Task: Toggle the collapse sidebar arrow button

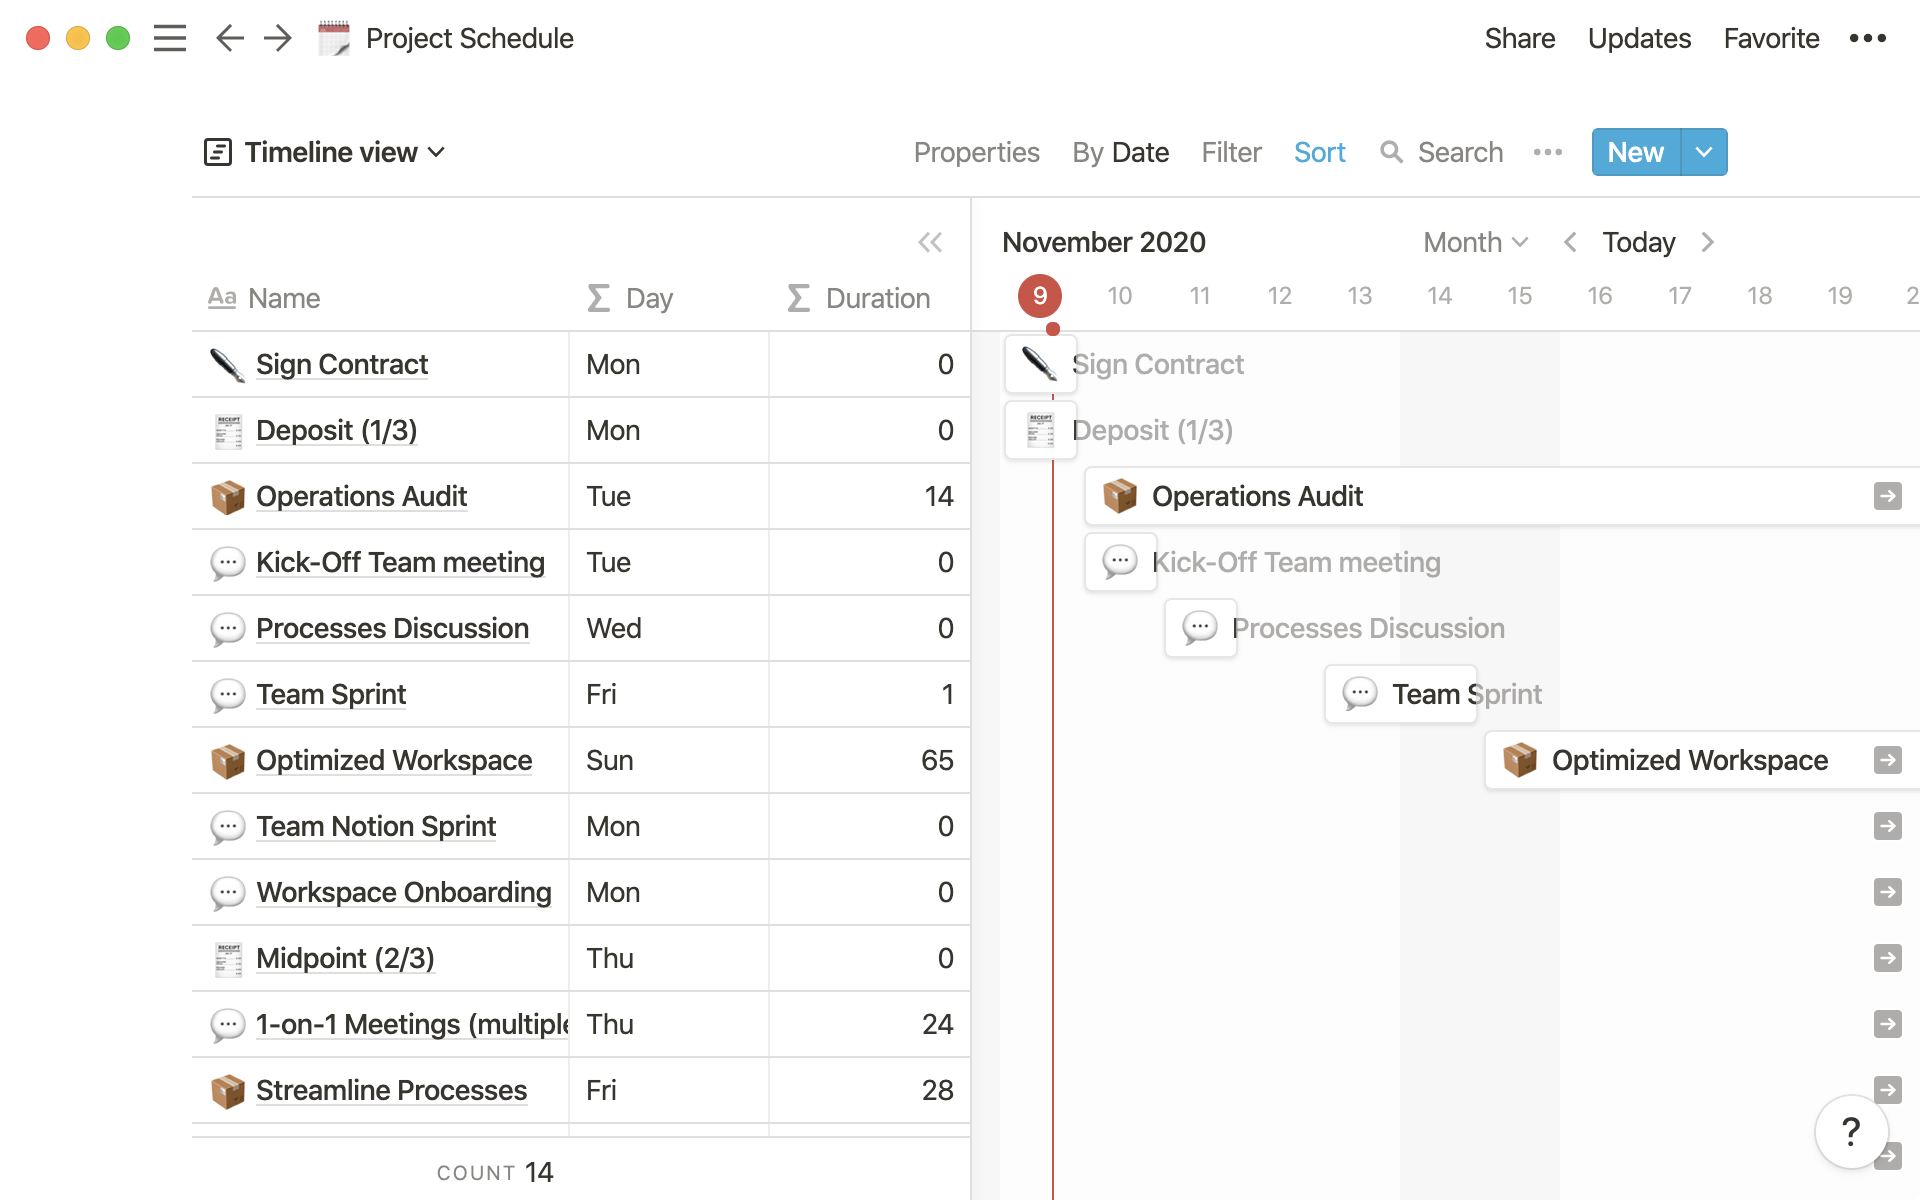Action: click(x=932, y=242)
